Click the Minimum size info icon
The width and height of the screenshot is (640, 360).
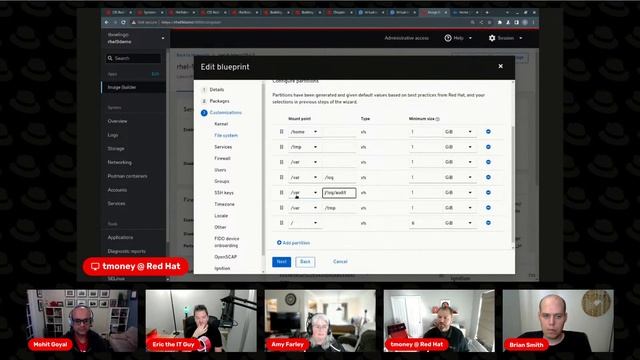(x=438, y=119)
